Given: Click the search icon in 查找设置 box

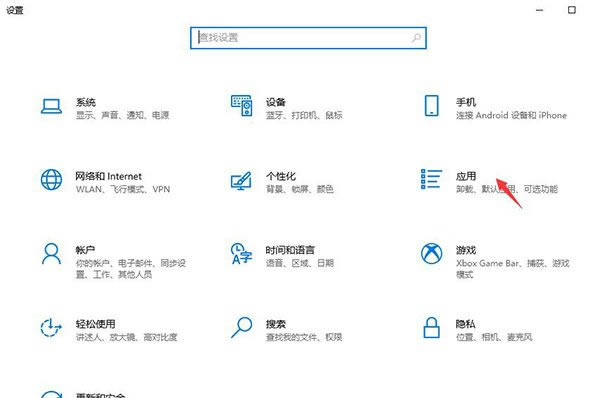Looking at the screenshot, I should pyautogui.click(x=416, y=38).
